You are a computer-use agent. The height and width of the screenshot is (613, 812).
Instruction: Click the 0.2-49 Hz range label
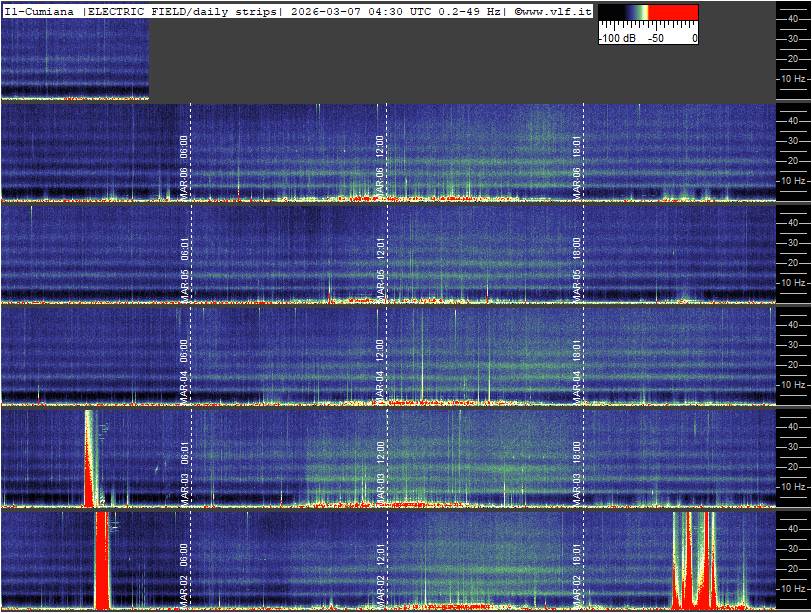468,10
